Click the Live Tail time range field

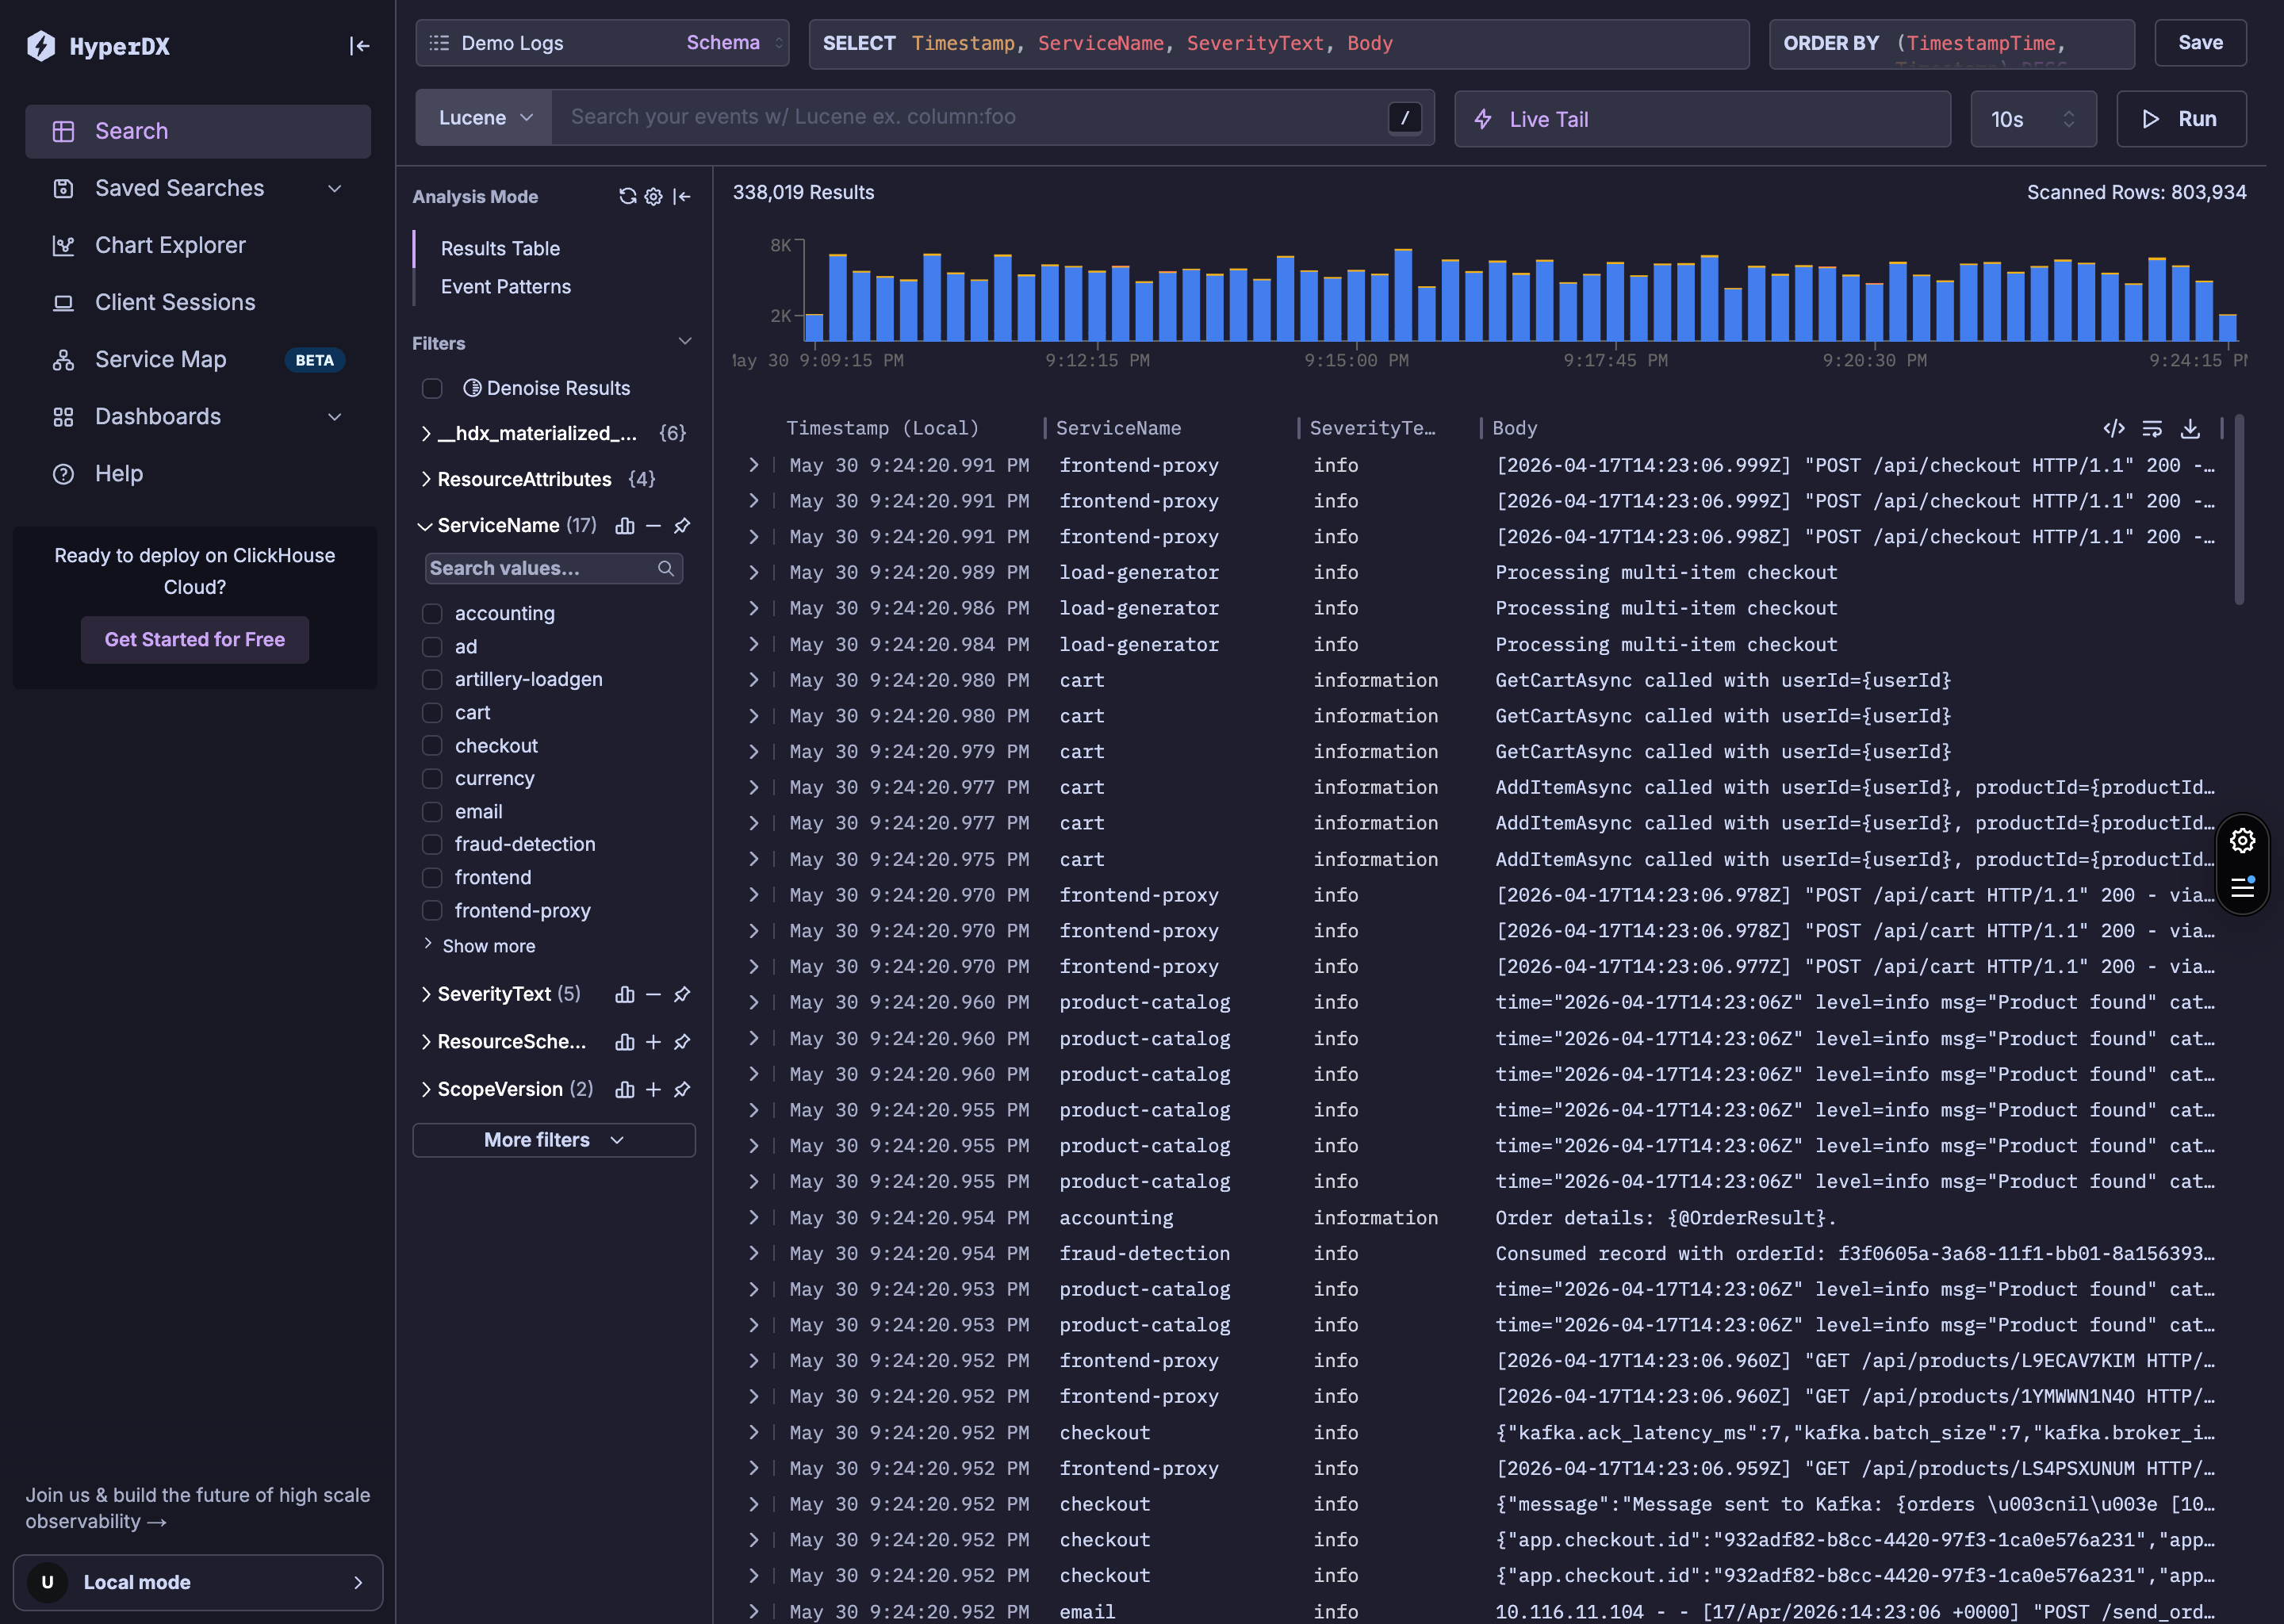(1702, 119)
